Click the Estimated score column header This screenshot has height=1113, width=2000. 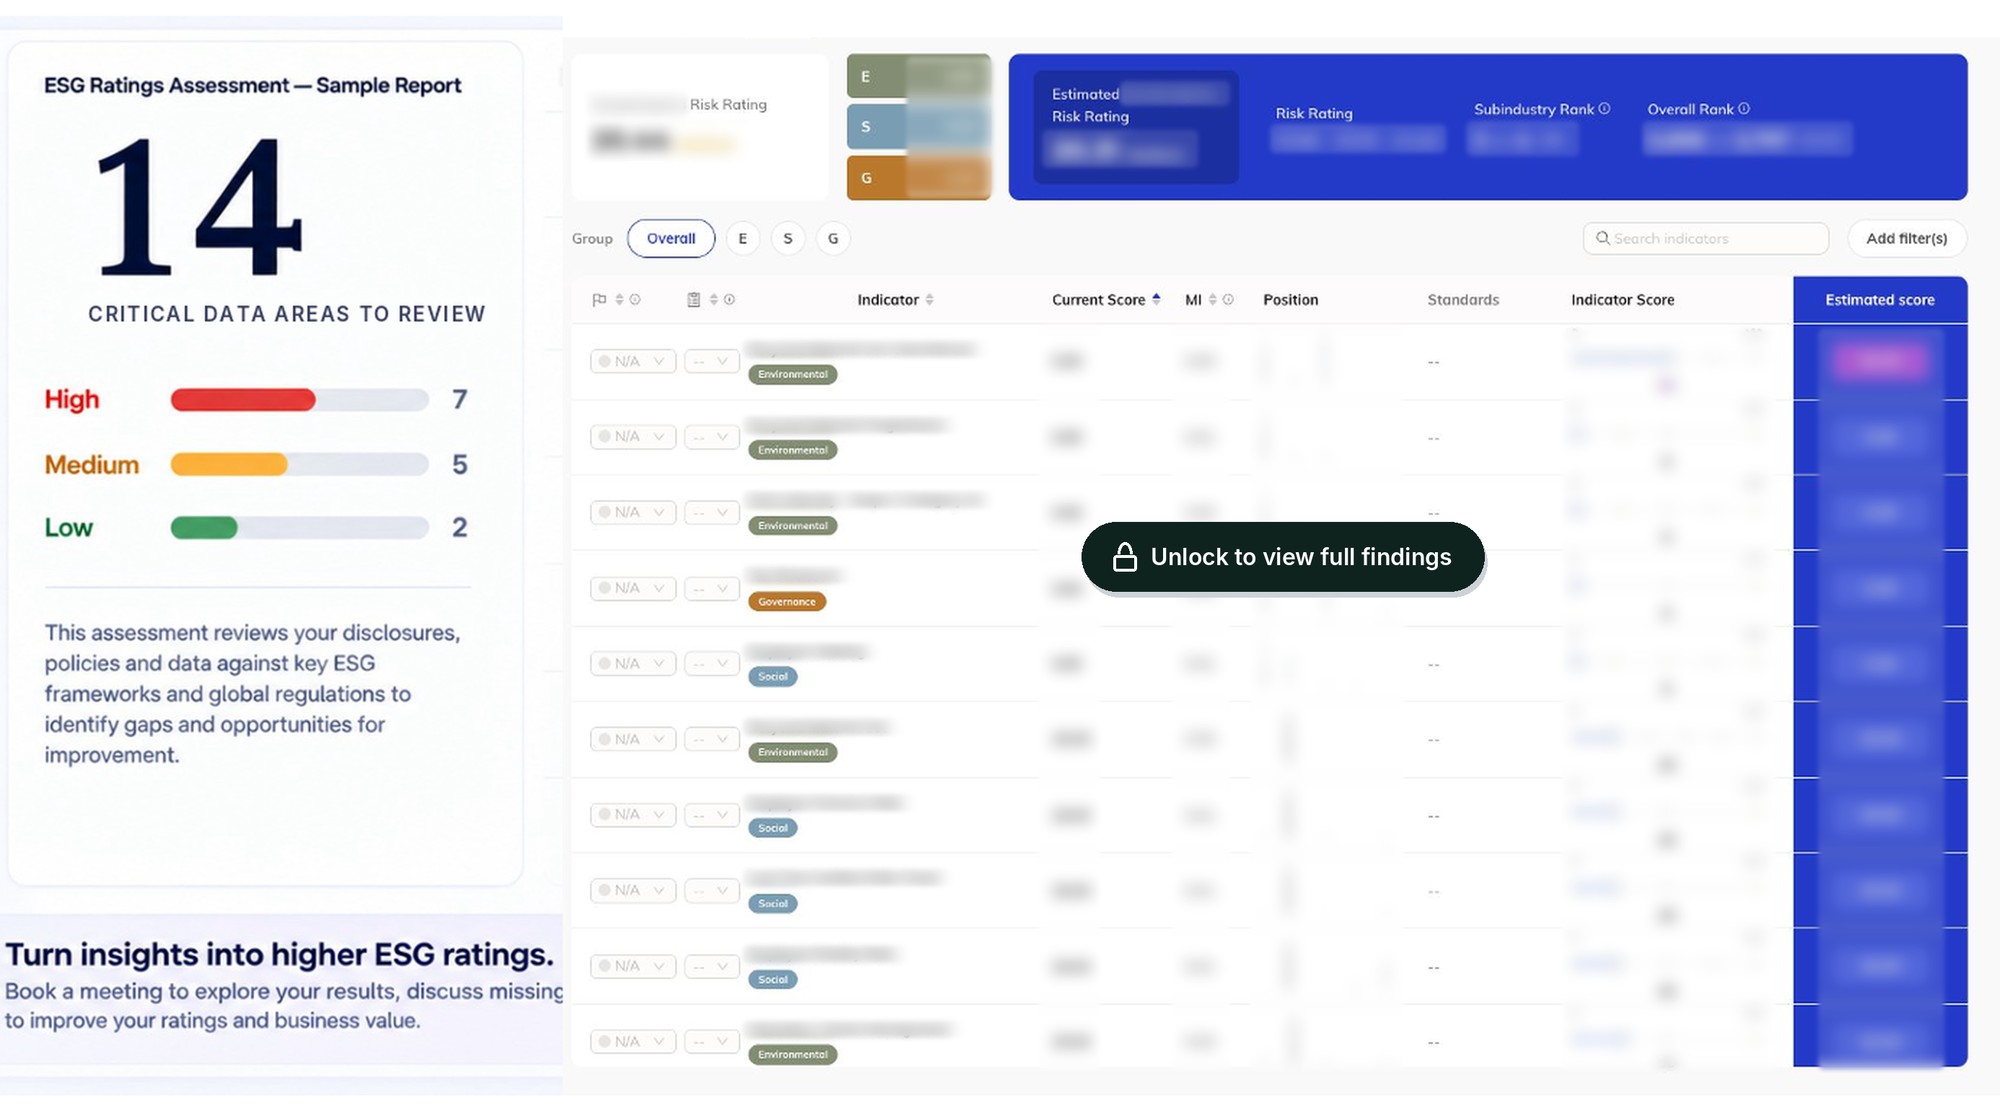coord(1880,300)
